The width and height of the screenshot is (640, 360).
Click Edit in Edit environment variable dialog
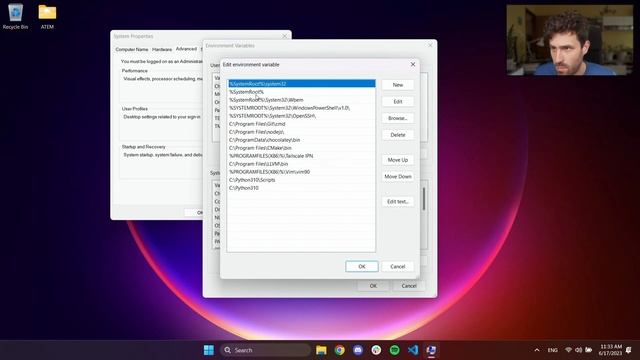tap(398, 102)
